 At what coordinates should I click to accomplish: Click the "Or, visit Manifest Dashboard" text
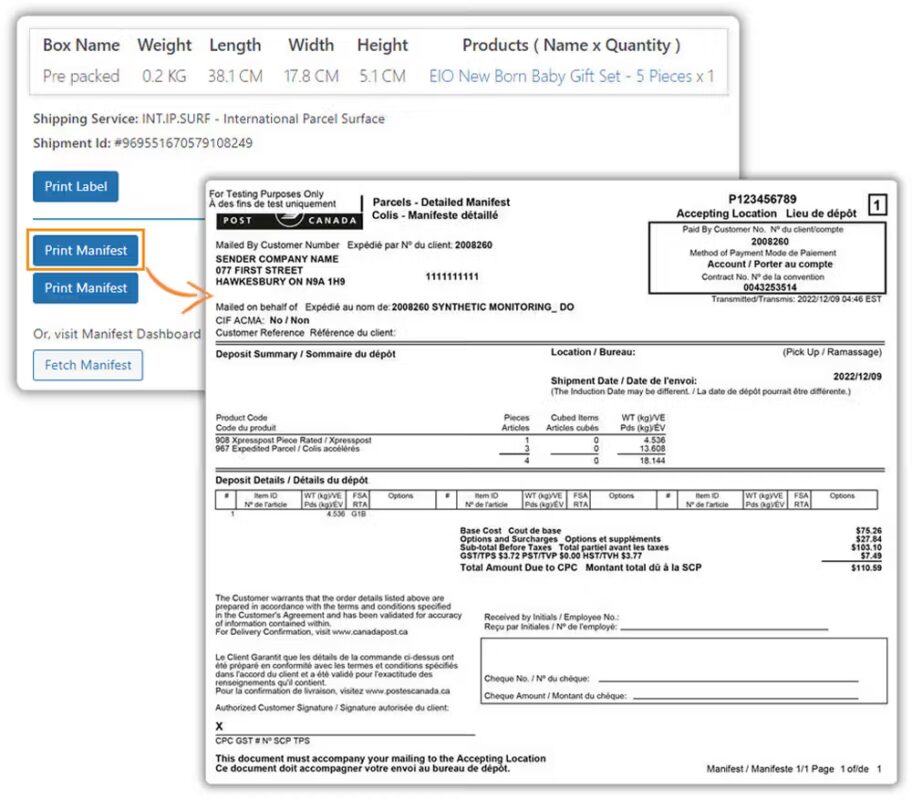tap(117, 334)
